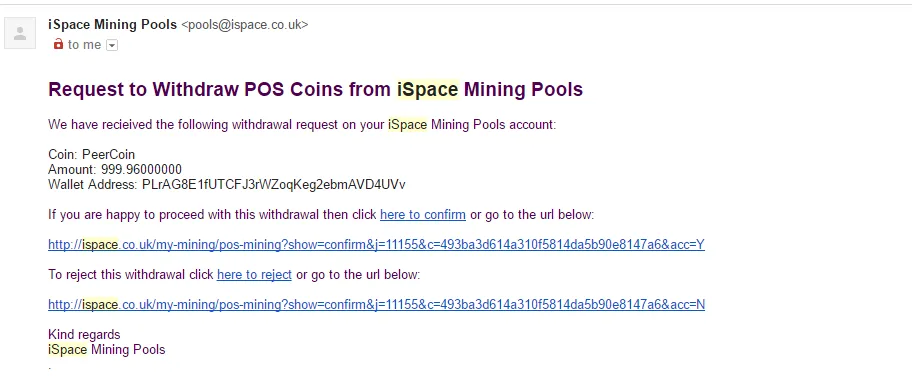Open the reject URL ending in acc=N
The image size is (912, 377).
[x=376, y=304]
